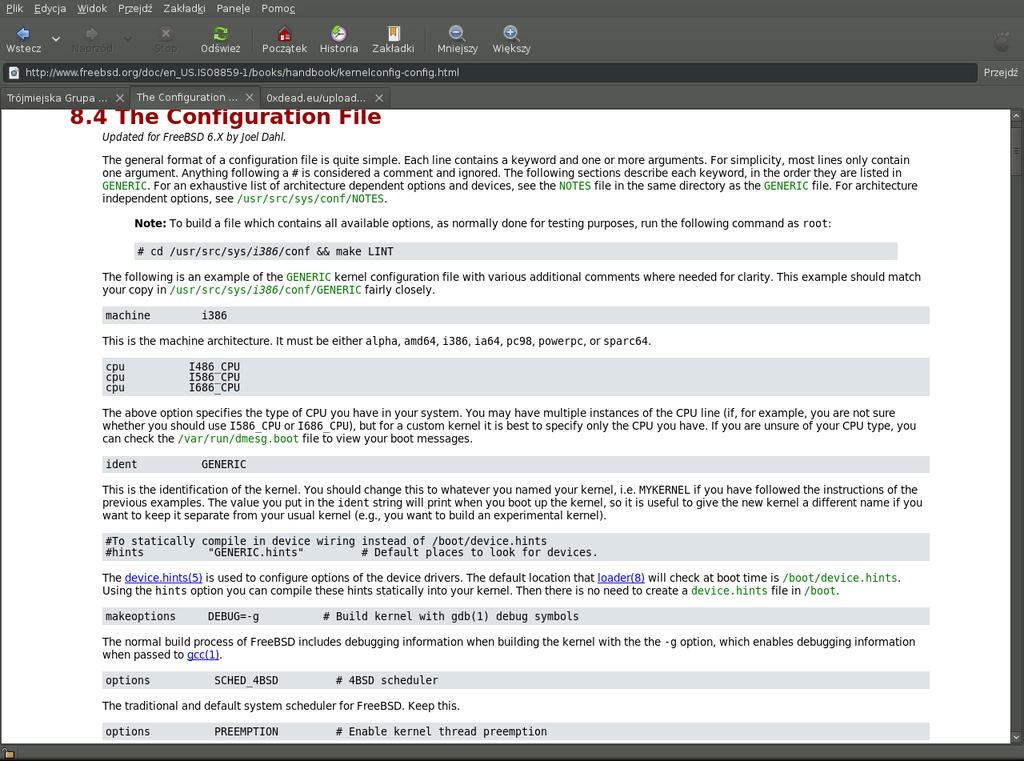Open the Zakładki bookmarks toolbar icon
Screen dimensions: 1024x761
[x=393, y=33]
